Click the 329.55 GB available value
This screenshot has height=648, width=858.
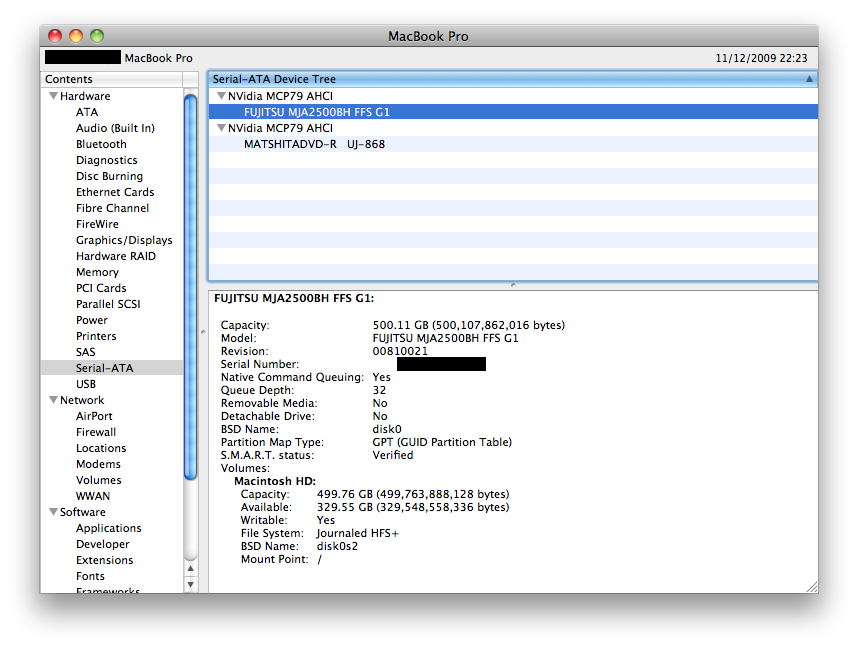pos(413,507)
